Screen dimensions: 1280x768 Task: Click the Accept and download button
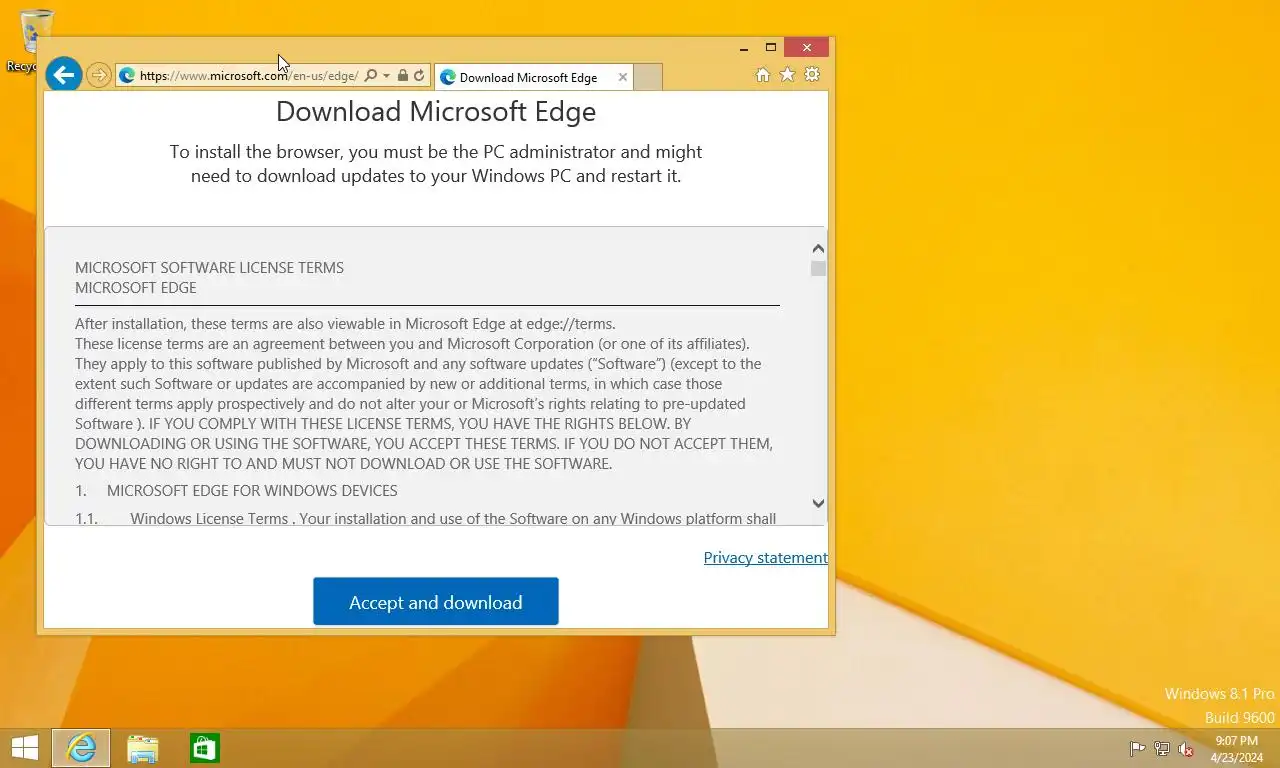pyautogui.click(x=436, y=602)
